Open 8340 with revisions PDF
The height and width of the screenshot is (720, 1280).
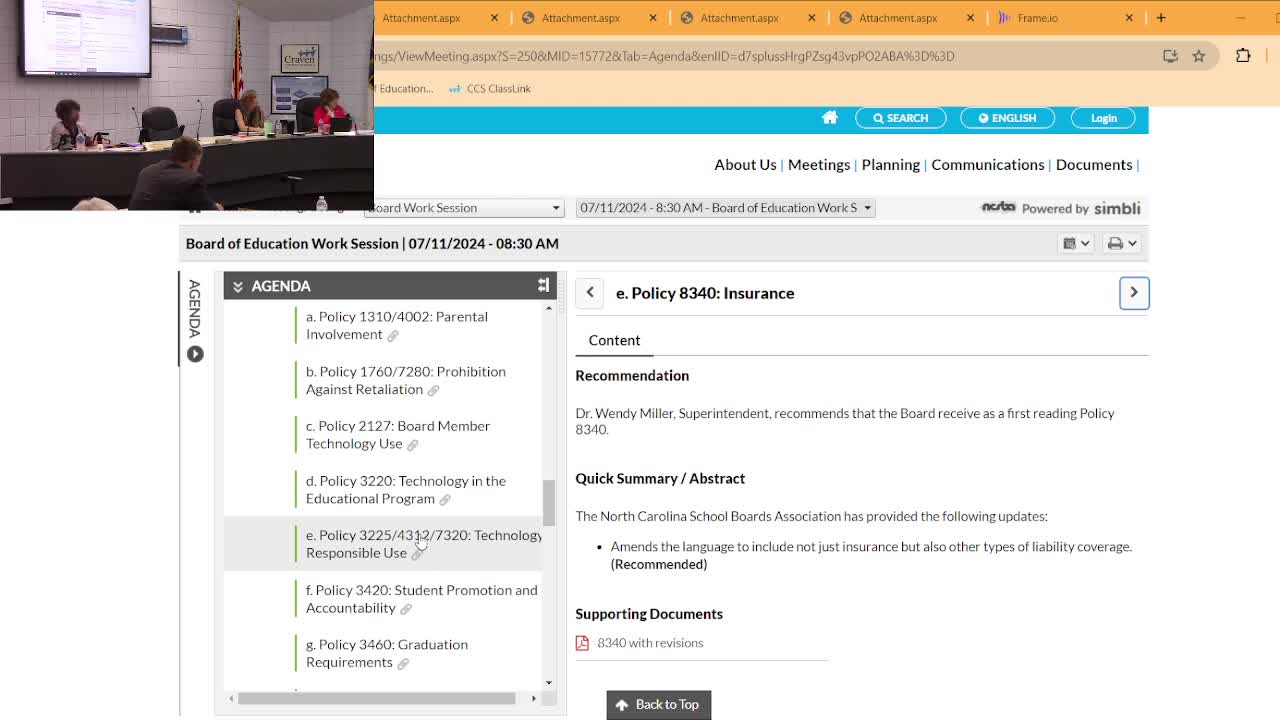tap(649, 643)
